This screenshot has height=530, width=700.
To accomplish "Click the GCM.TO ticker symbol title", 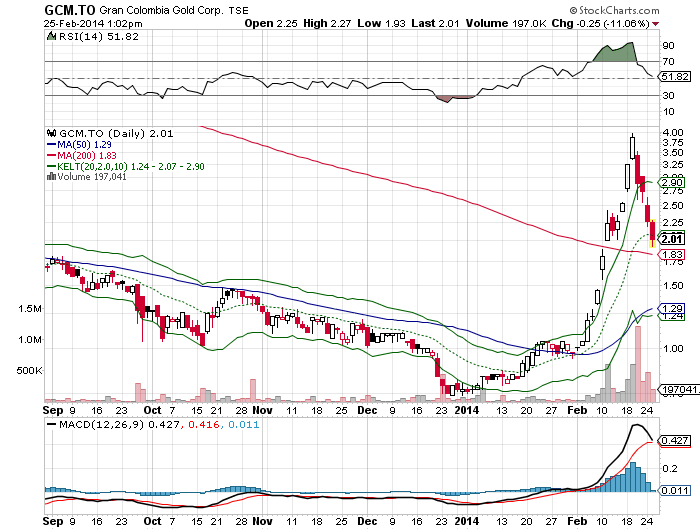I will click(x=70, y=10).
